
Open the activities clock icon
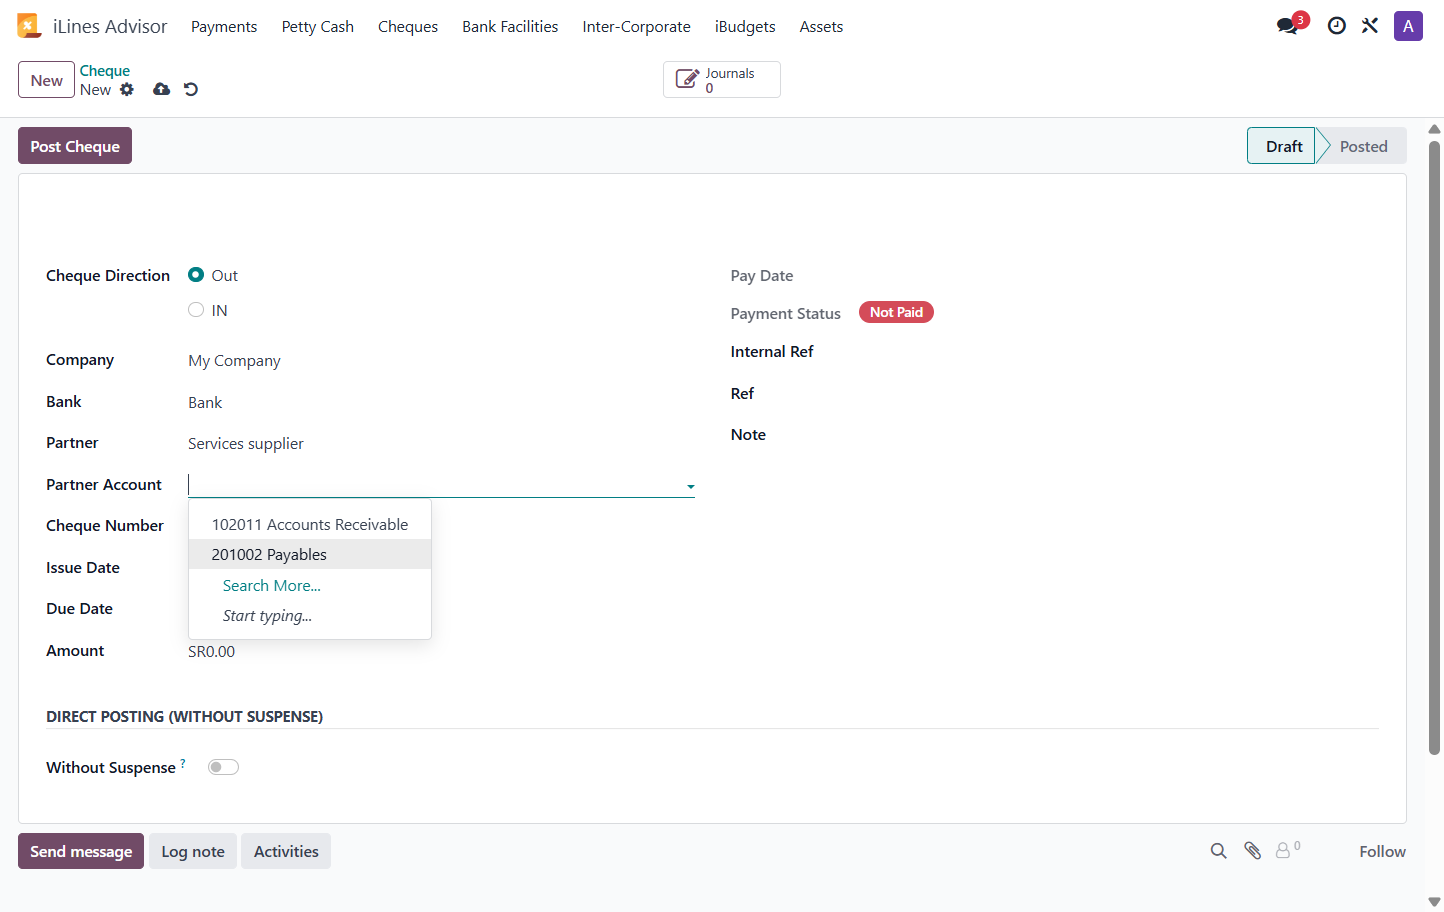(x=1336, y=26)
